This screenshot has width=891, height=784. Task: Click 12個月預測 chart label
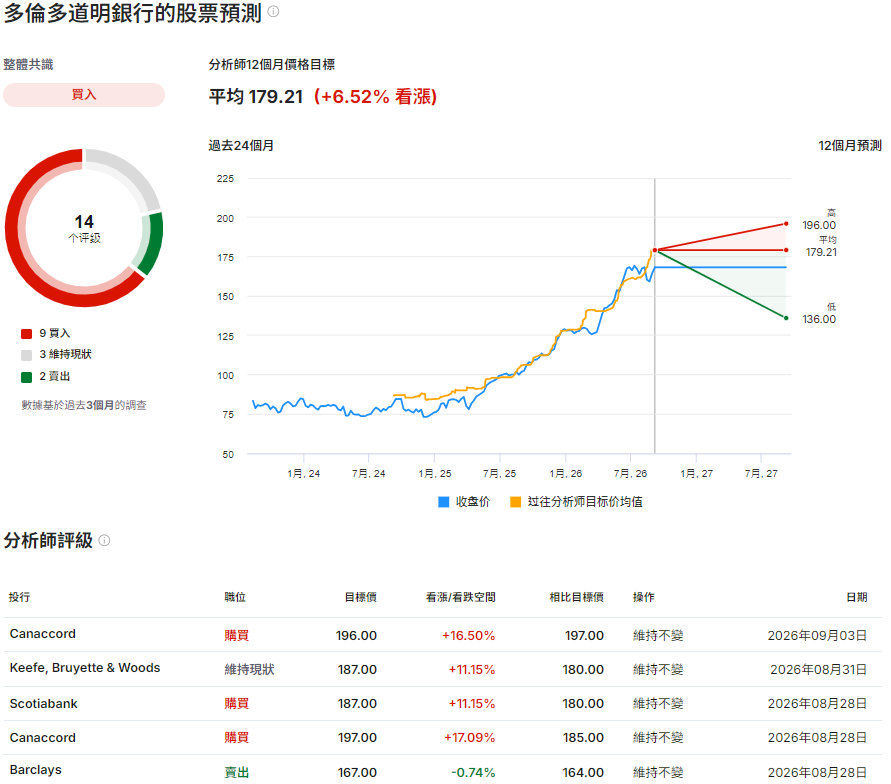pyautogui.click(x=850, y=146)
